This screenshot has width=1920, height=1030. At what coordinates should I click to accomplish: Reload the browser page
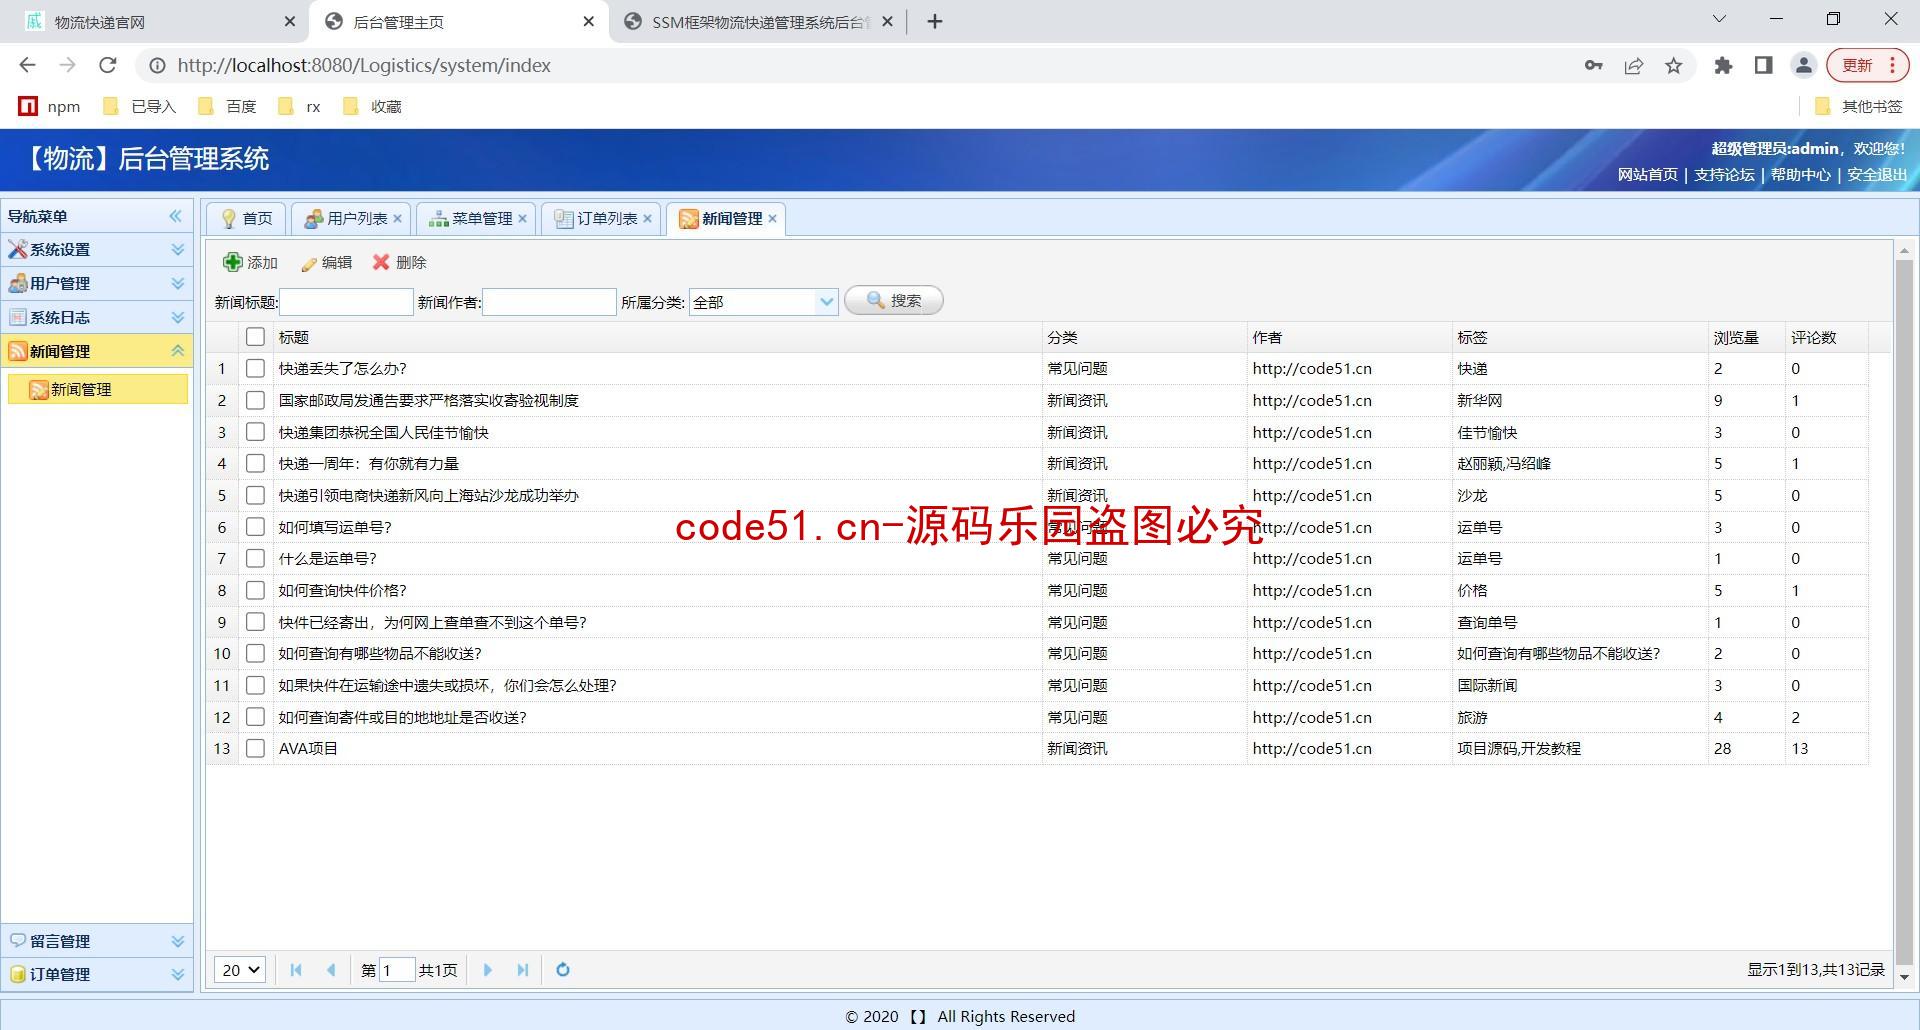(108, 65)
